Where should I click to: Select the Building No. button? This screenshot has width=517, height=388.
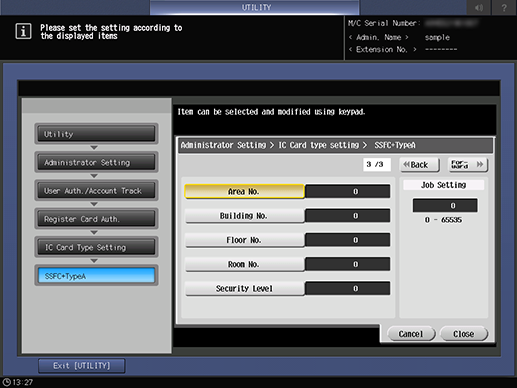[244, 216]
